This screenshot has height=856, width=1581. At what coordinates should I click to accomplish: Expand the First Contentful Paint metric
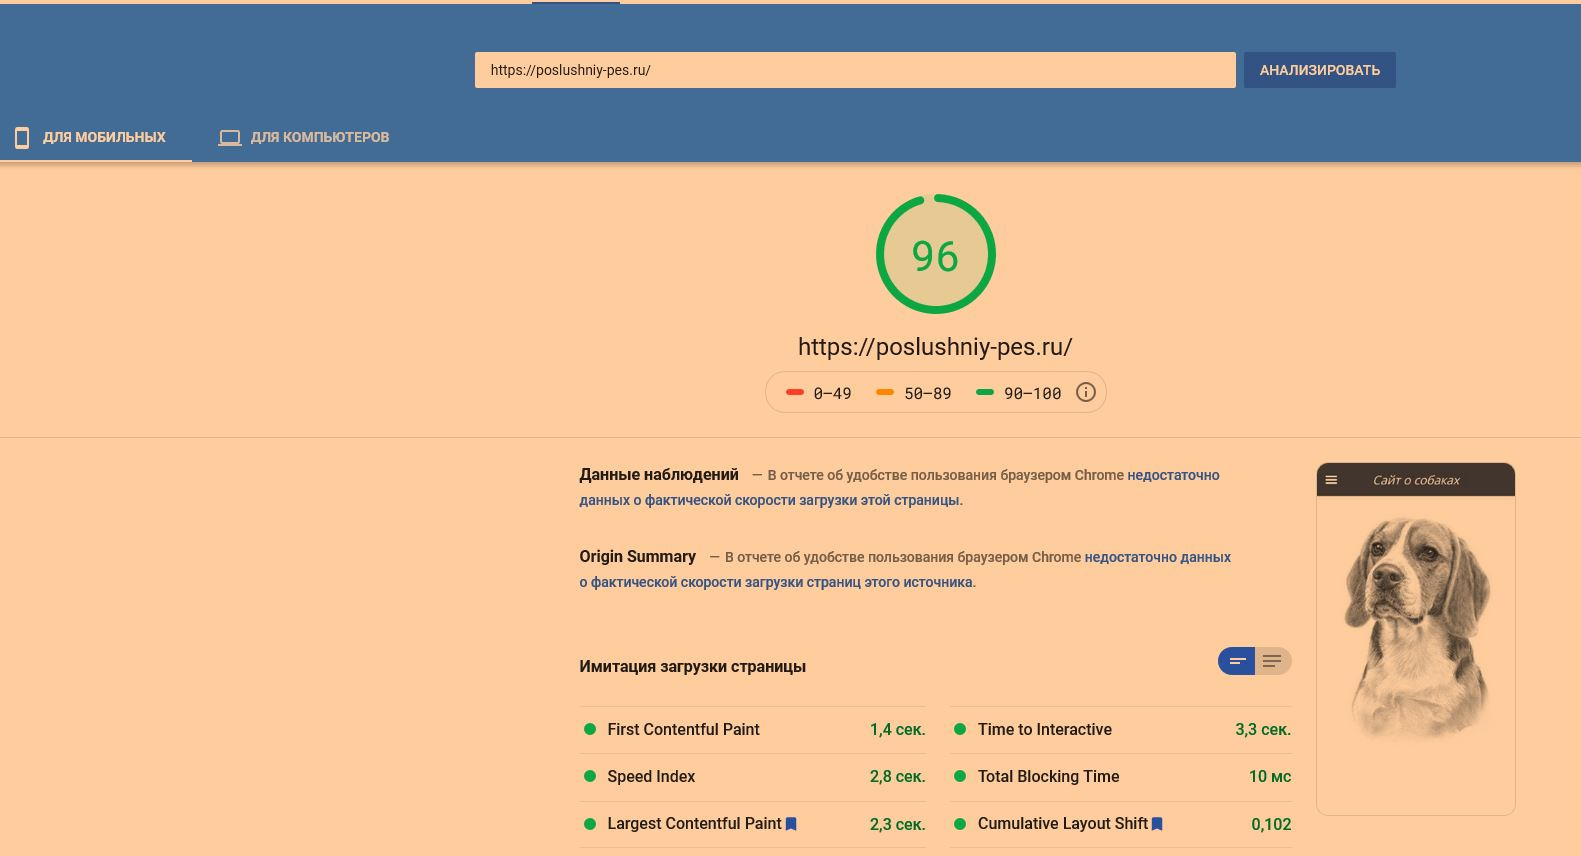683,730
